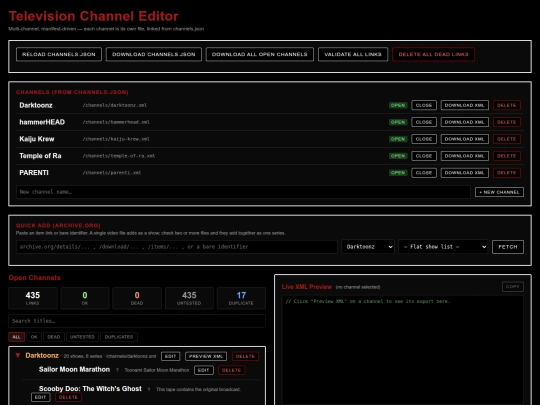Click the OPEN badge on hammerHEAD row
The height and width of the screenshot is (405, 540).
pos(398,122)
